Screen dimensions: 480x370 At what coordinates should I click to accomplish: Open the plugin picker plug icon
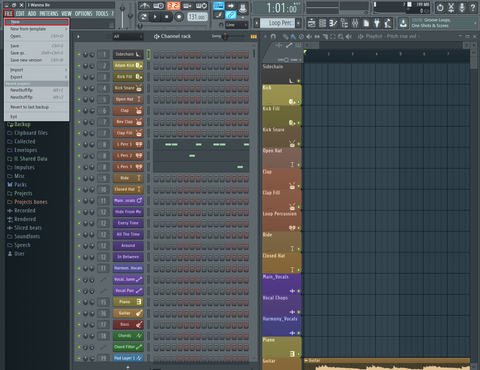click(377, 23)
